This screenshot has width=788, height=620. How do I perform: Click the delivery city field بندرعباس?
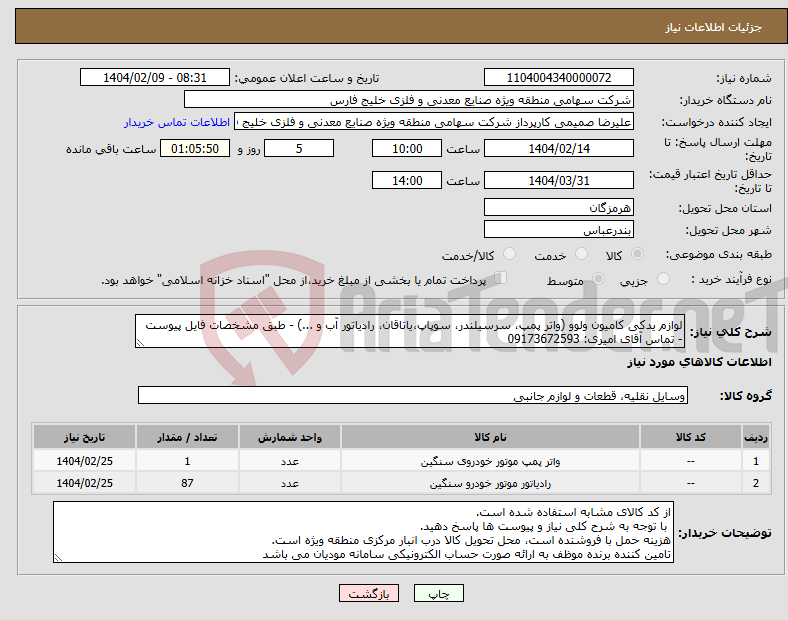pyautogui.click(x=558, y=229)
